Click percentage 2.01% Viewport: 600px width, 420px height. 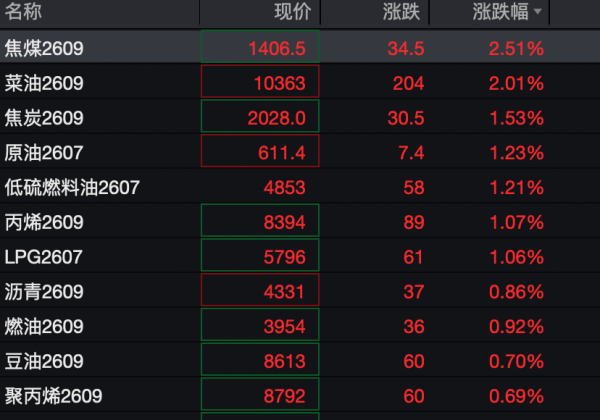coord(516,84)
